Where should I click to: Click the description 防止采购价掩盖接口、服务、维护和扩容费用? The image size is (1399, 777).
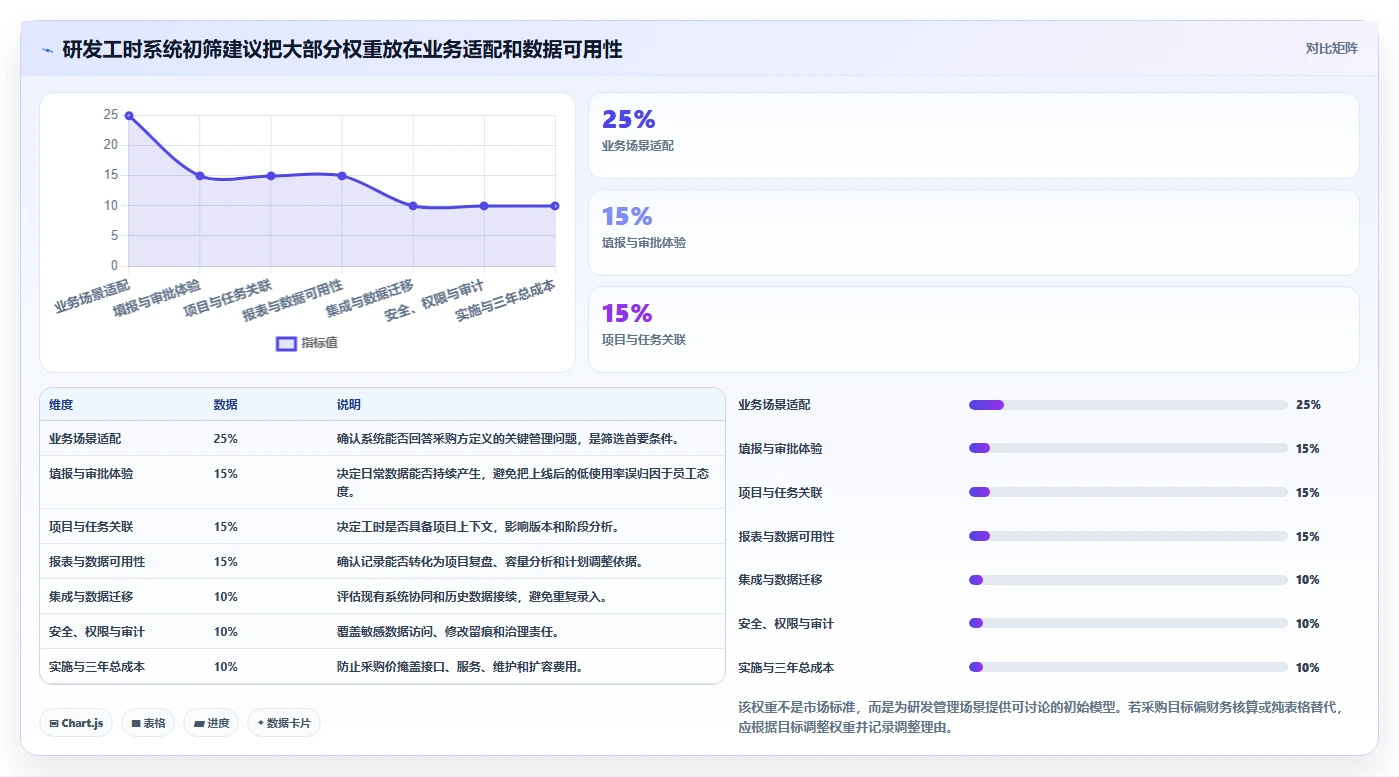460,667
